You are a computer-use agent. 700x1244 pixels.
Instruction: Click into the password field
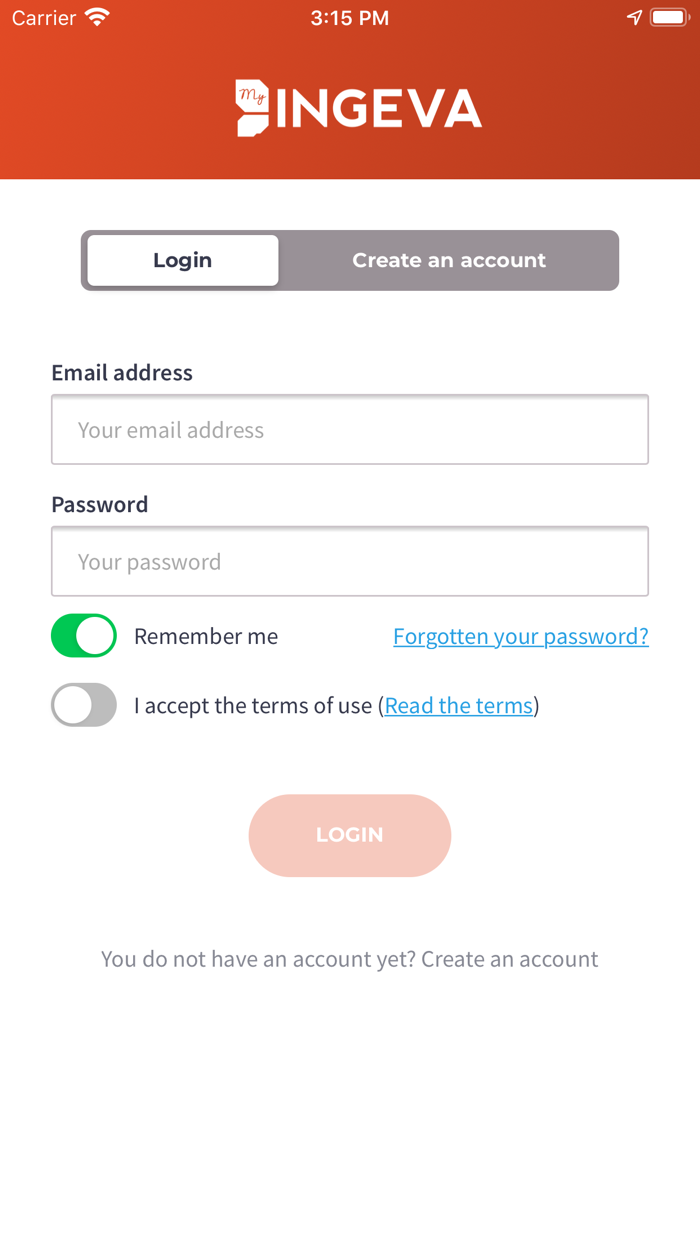pos(350,562)
